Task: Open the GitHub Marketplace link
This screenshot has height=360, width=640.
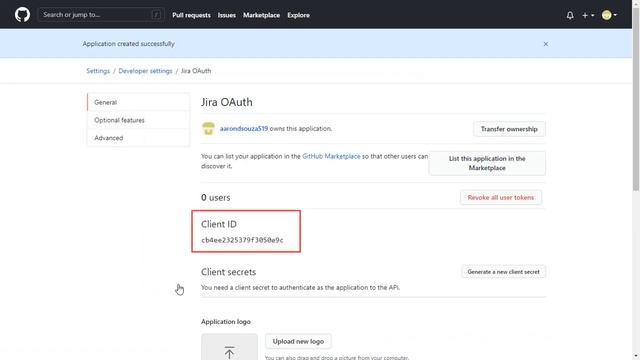Action: click(331, 156)
